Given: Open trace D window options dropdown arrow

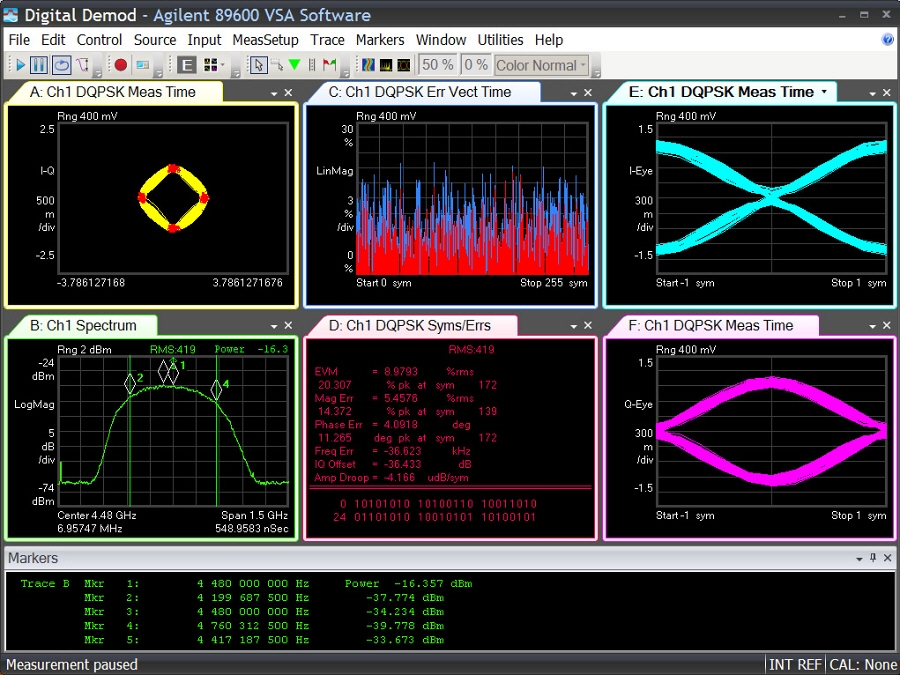Looking at the screenshot, I should pos(574,326).
